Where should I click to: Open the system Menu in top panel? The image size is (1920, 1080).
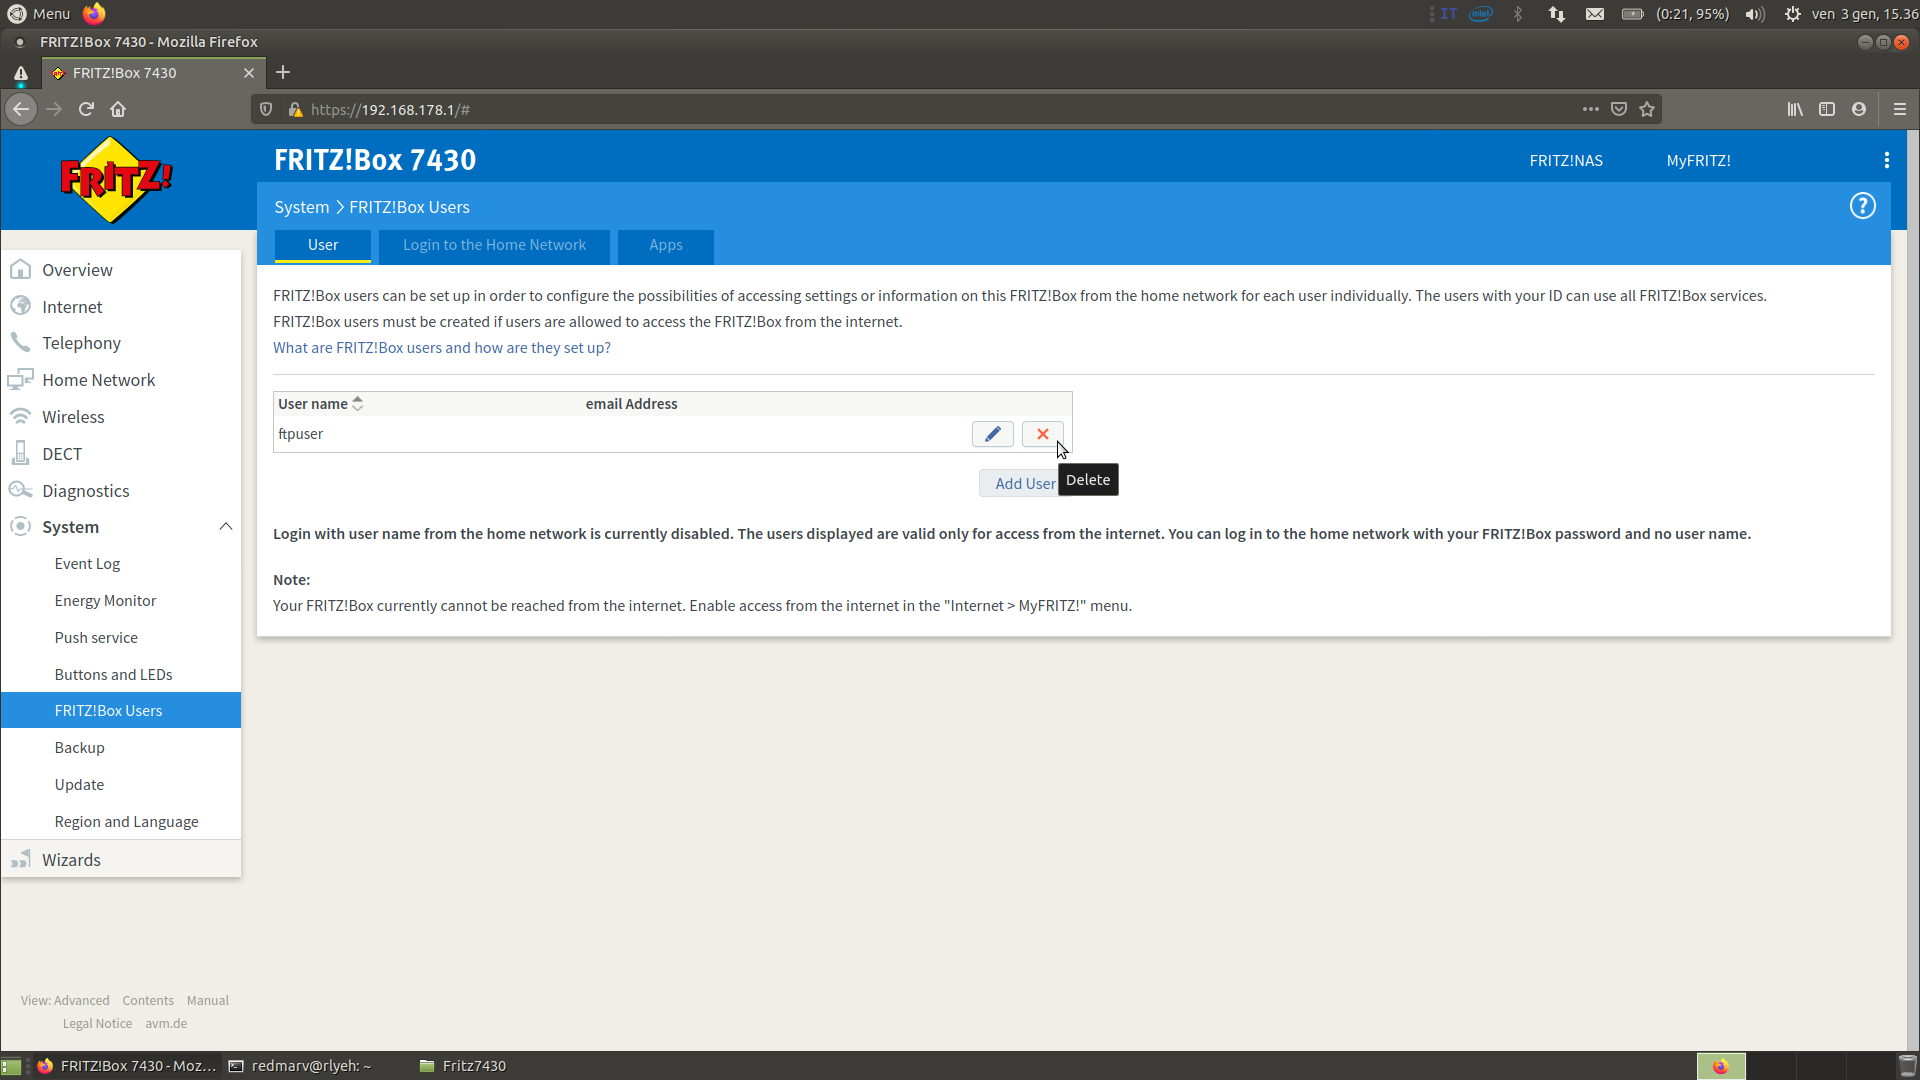click(39, 14)
